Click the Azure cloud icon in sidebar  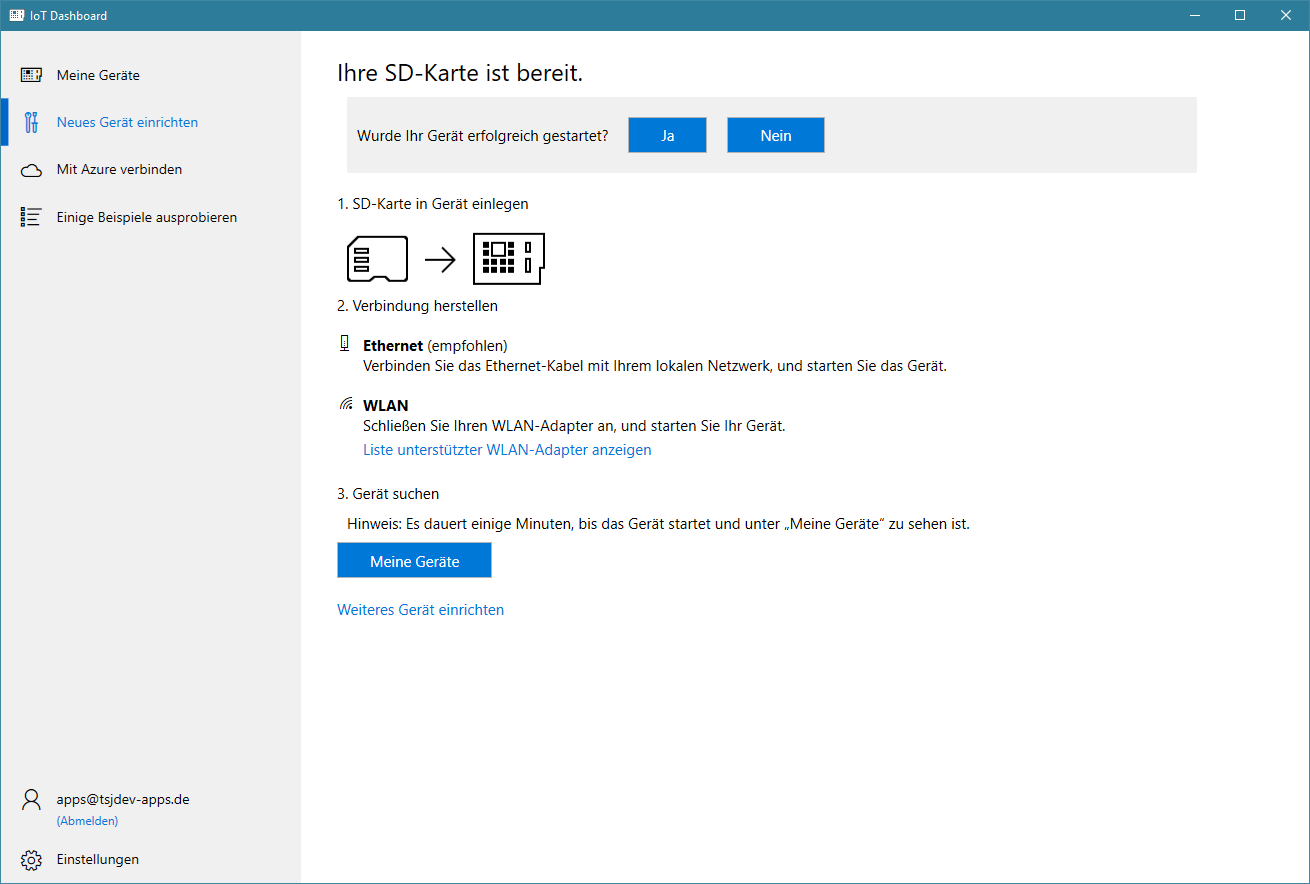[32, 170]
